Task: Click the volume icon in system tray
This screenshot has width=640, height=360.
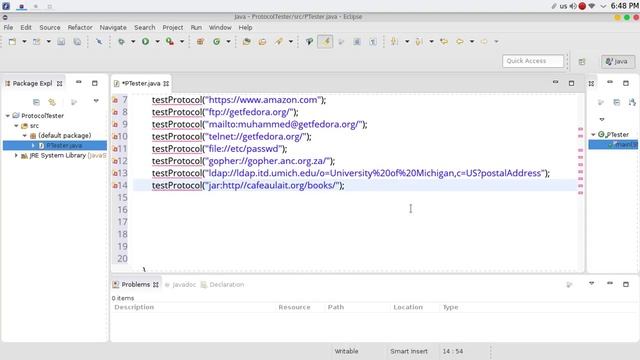Action: click(573, 6)
